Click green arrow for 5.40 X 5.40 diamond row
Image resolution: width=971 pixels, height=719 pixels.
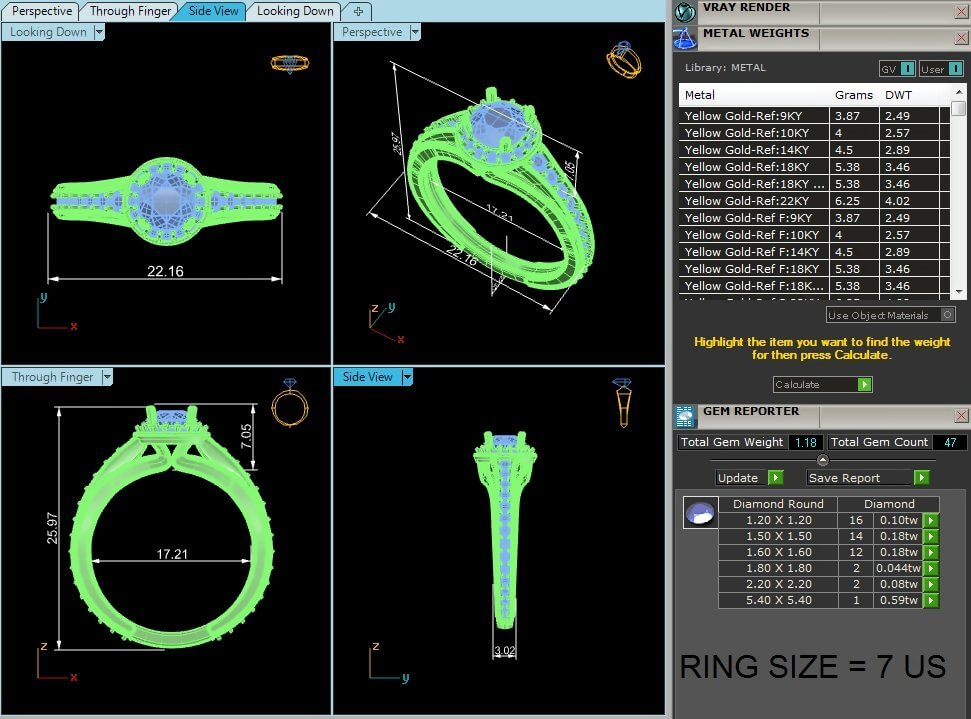coord(931,600)
